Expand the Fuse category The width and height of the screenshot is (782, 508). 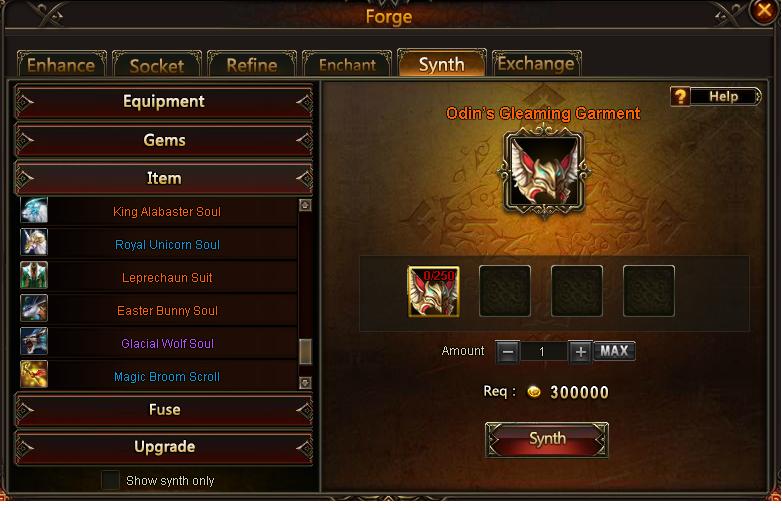[x=164, y=409]
